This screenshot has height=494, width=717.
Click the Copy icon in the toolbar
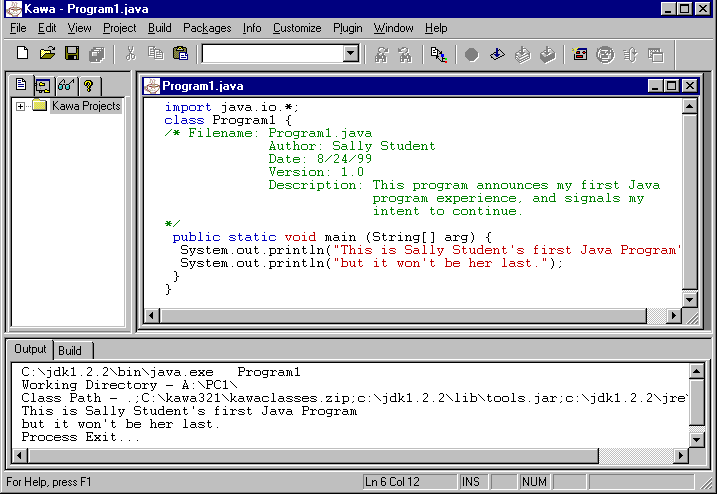coord(155,54)
